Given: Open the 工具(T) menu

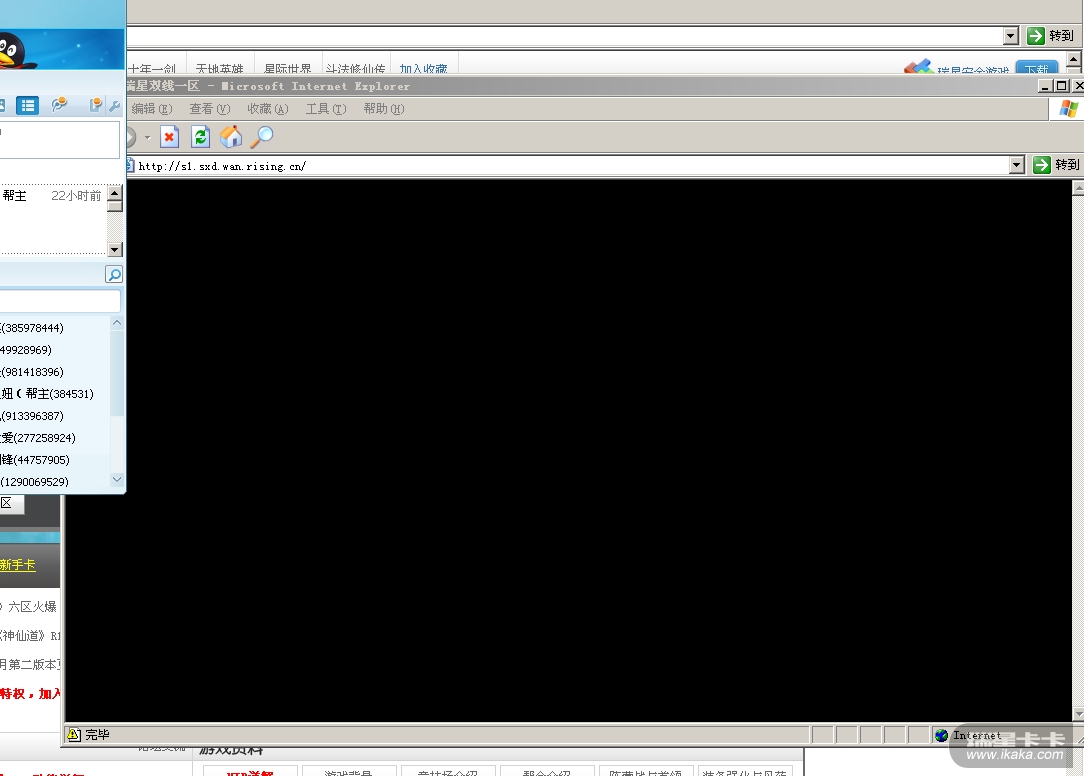Looking at the screenshot, I should tap(326, 109).
